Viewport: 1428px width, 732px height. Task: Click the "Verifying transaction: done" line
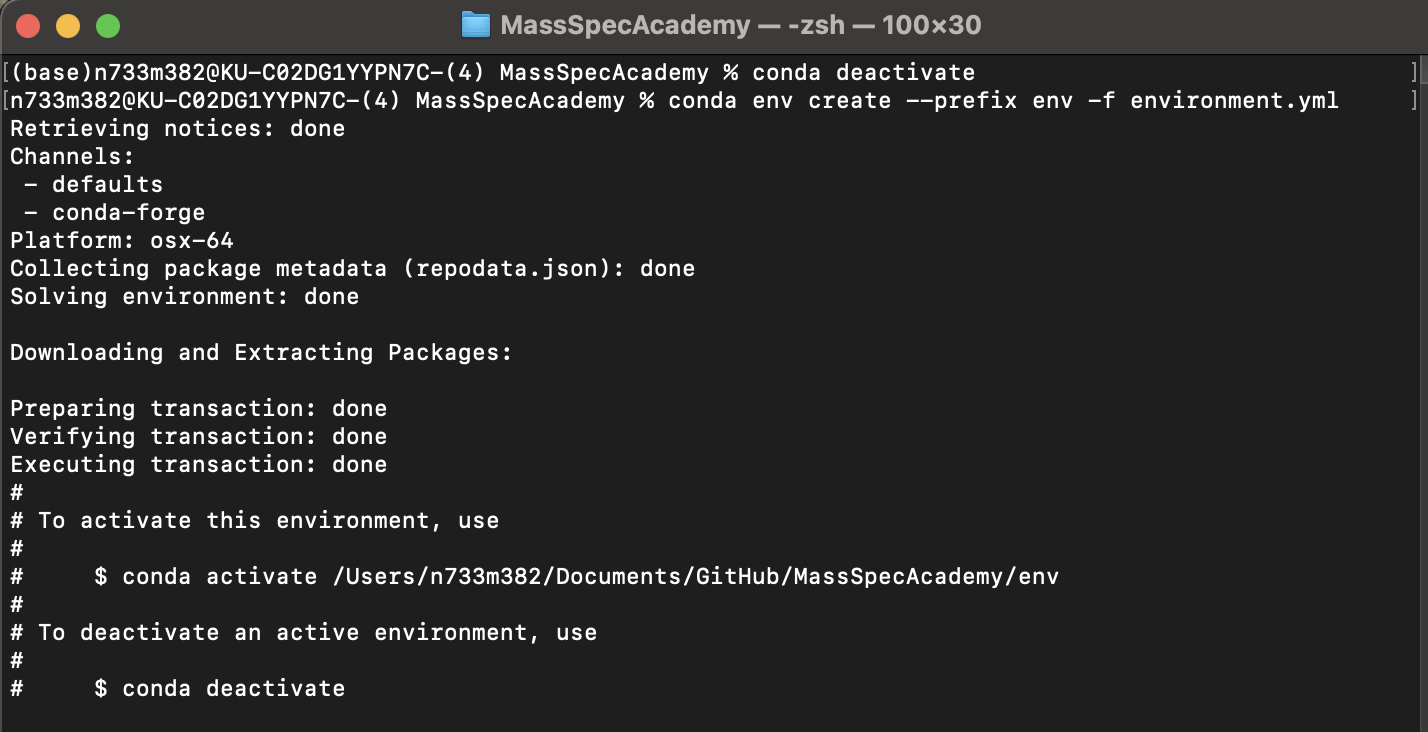[x=198, y=437]
